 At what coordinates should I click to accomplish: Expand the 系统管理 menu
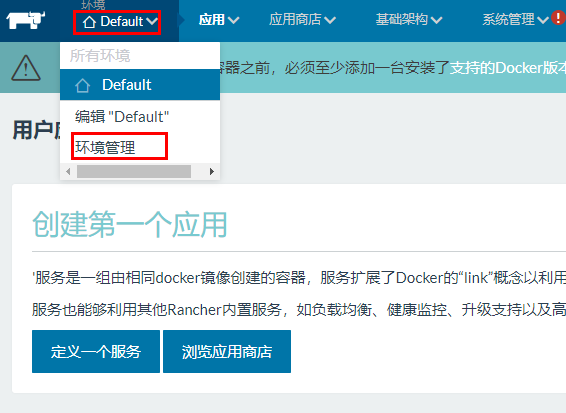pos(515,19)
